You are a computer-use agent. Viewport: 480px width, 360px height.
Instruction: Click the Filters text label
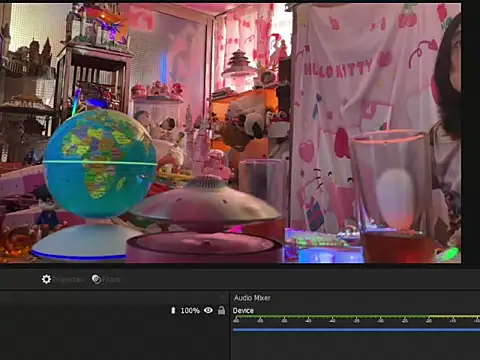(111, 279)
